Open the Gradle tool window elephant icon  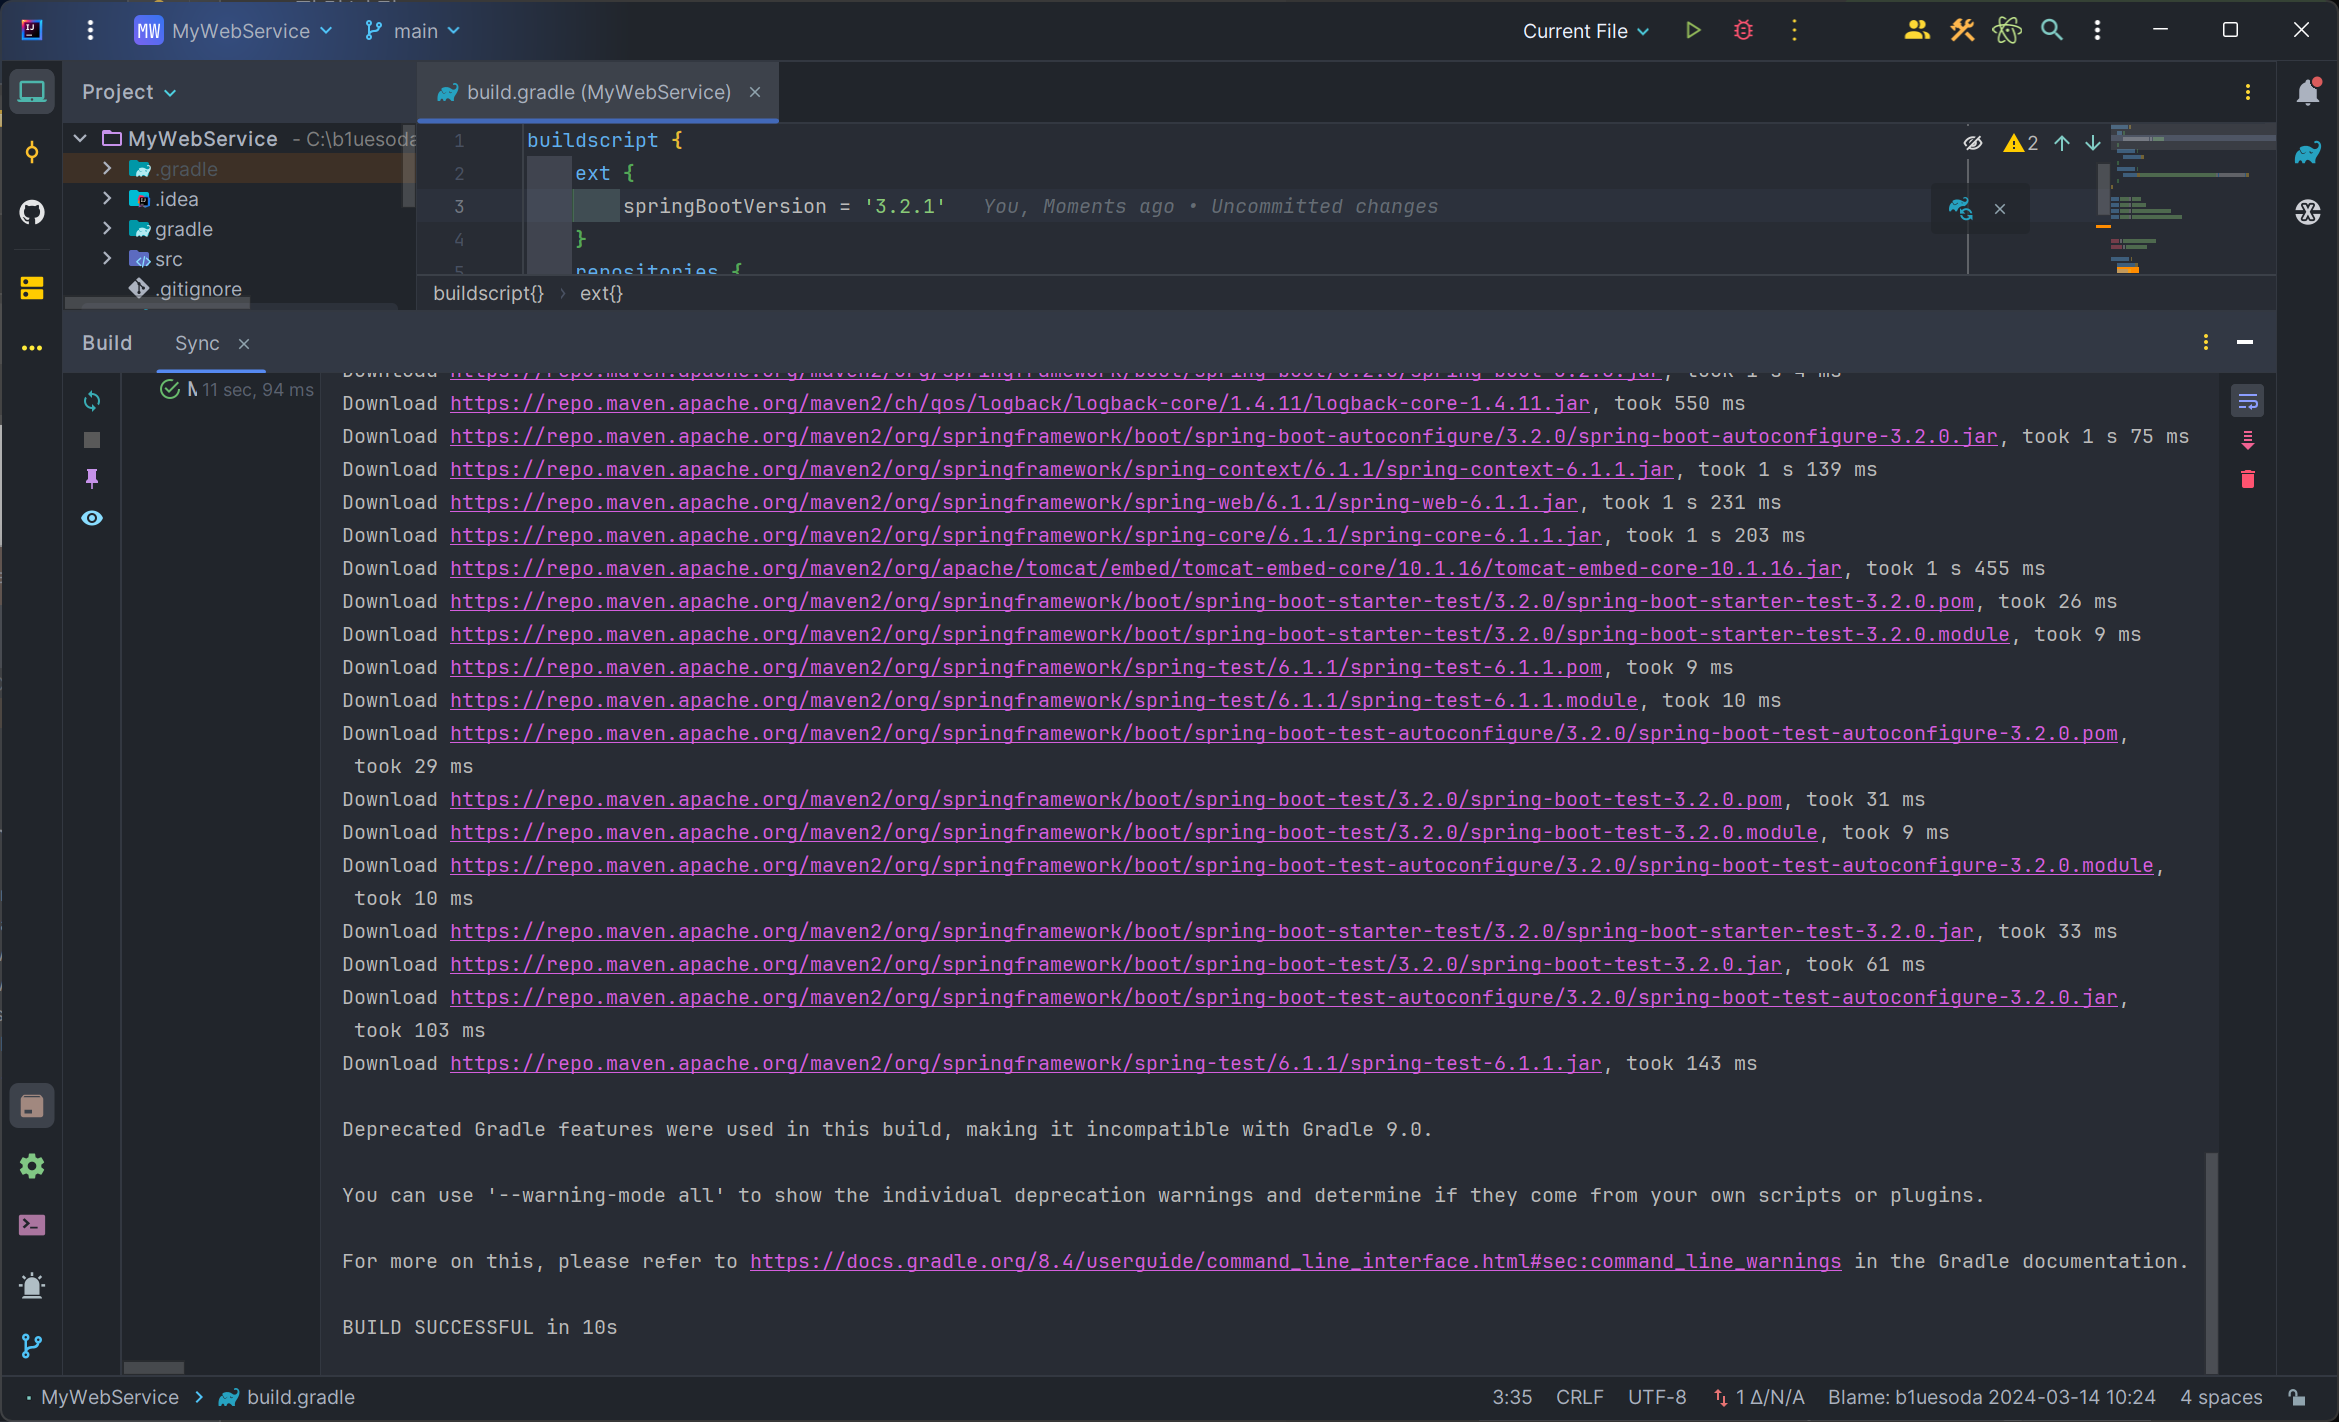(x=2308, y=152)
